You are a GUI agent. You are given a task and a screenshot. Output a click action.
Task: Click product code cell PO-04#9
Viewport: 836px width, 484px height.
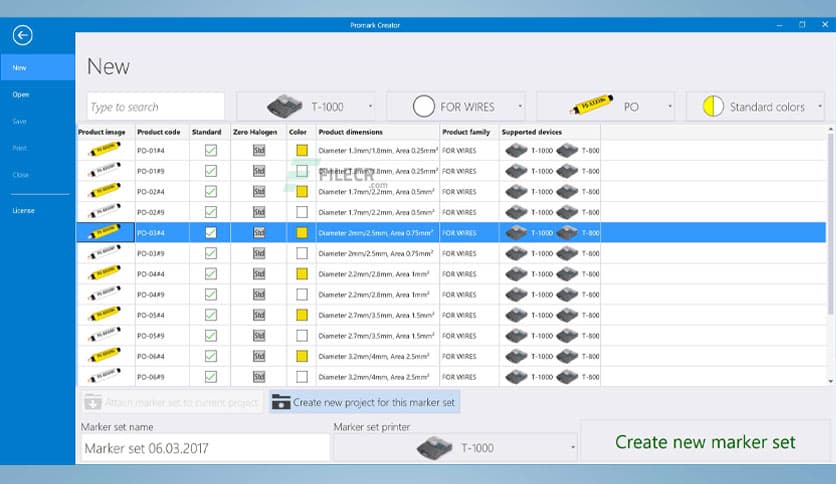coord(162,294)
